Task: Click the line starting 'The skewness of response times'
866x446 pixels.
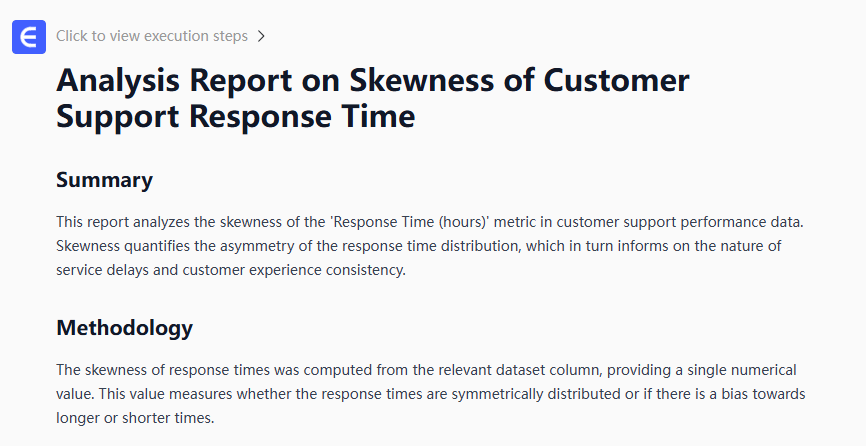Action: coord(426,370)
